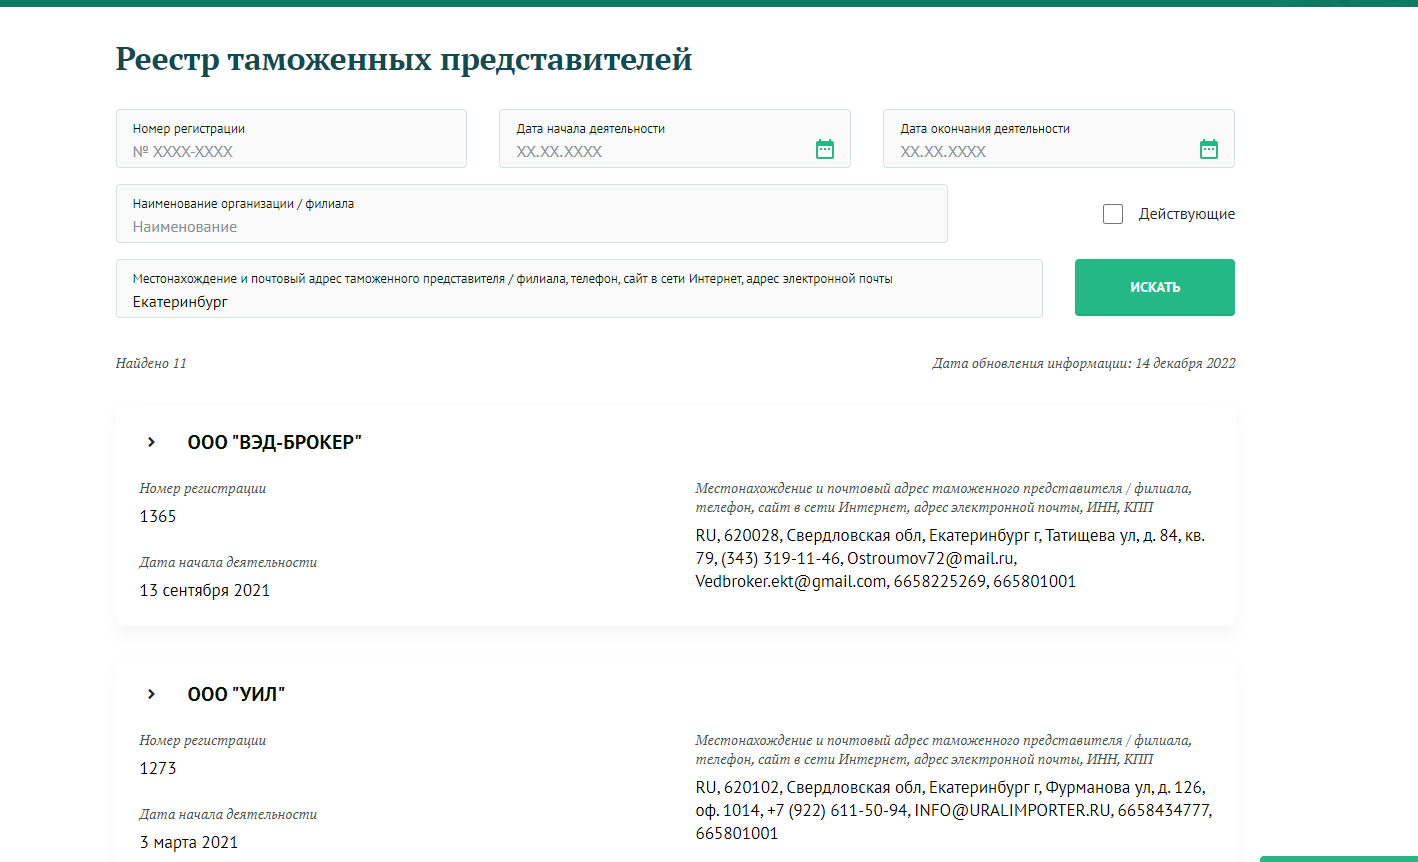Expand the ООО "ВЭД-БРОКЕР" entry chevron

coord(151,442)
